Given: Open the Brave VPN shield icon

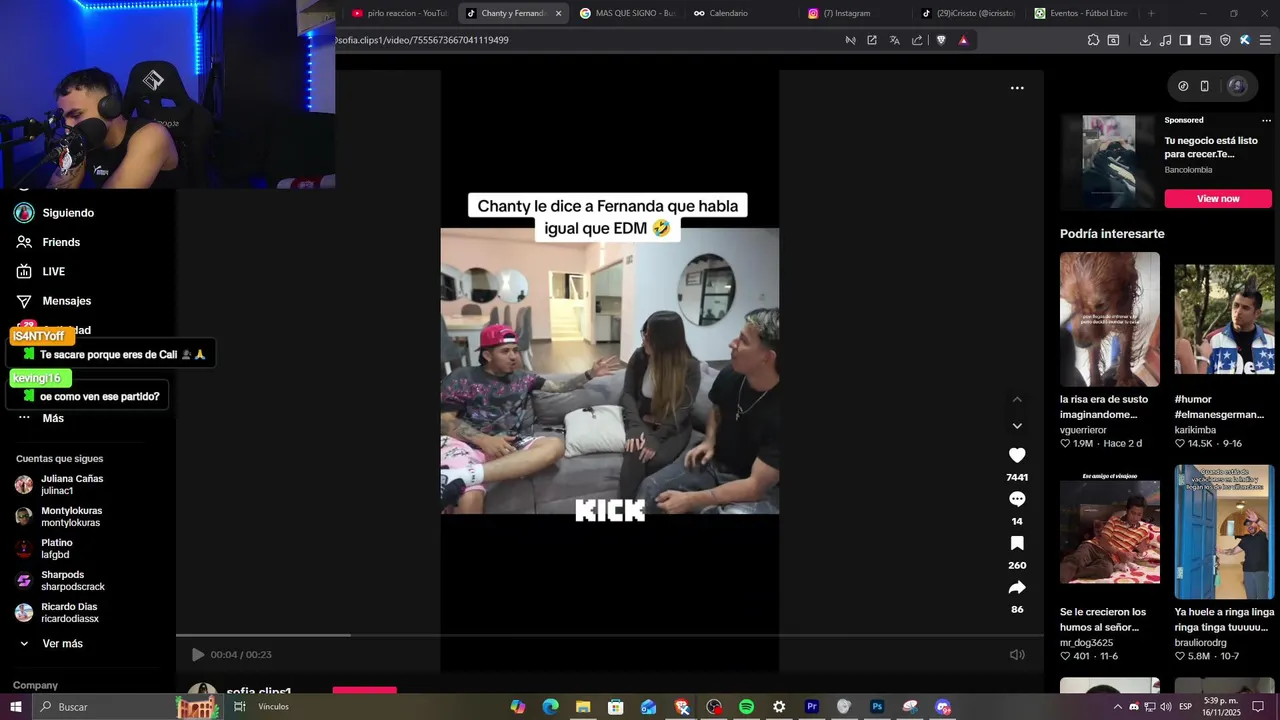Looking at the screenshot, I should pos(1225,40).
